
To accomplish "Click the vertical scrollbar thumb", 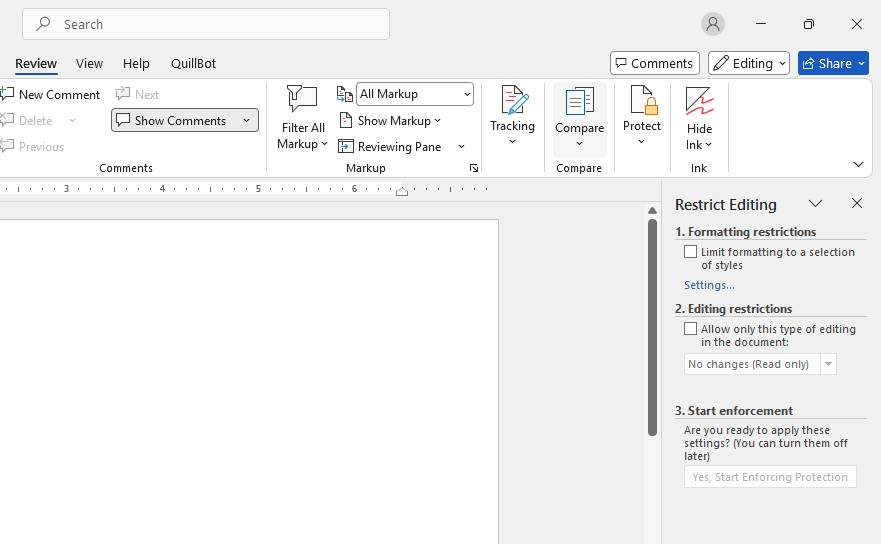I will coord(652,327).
